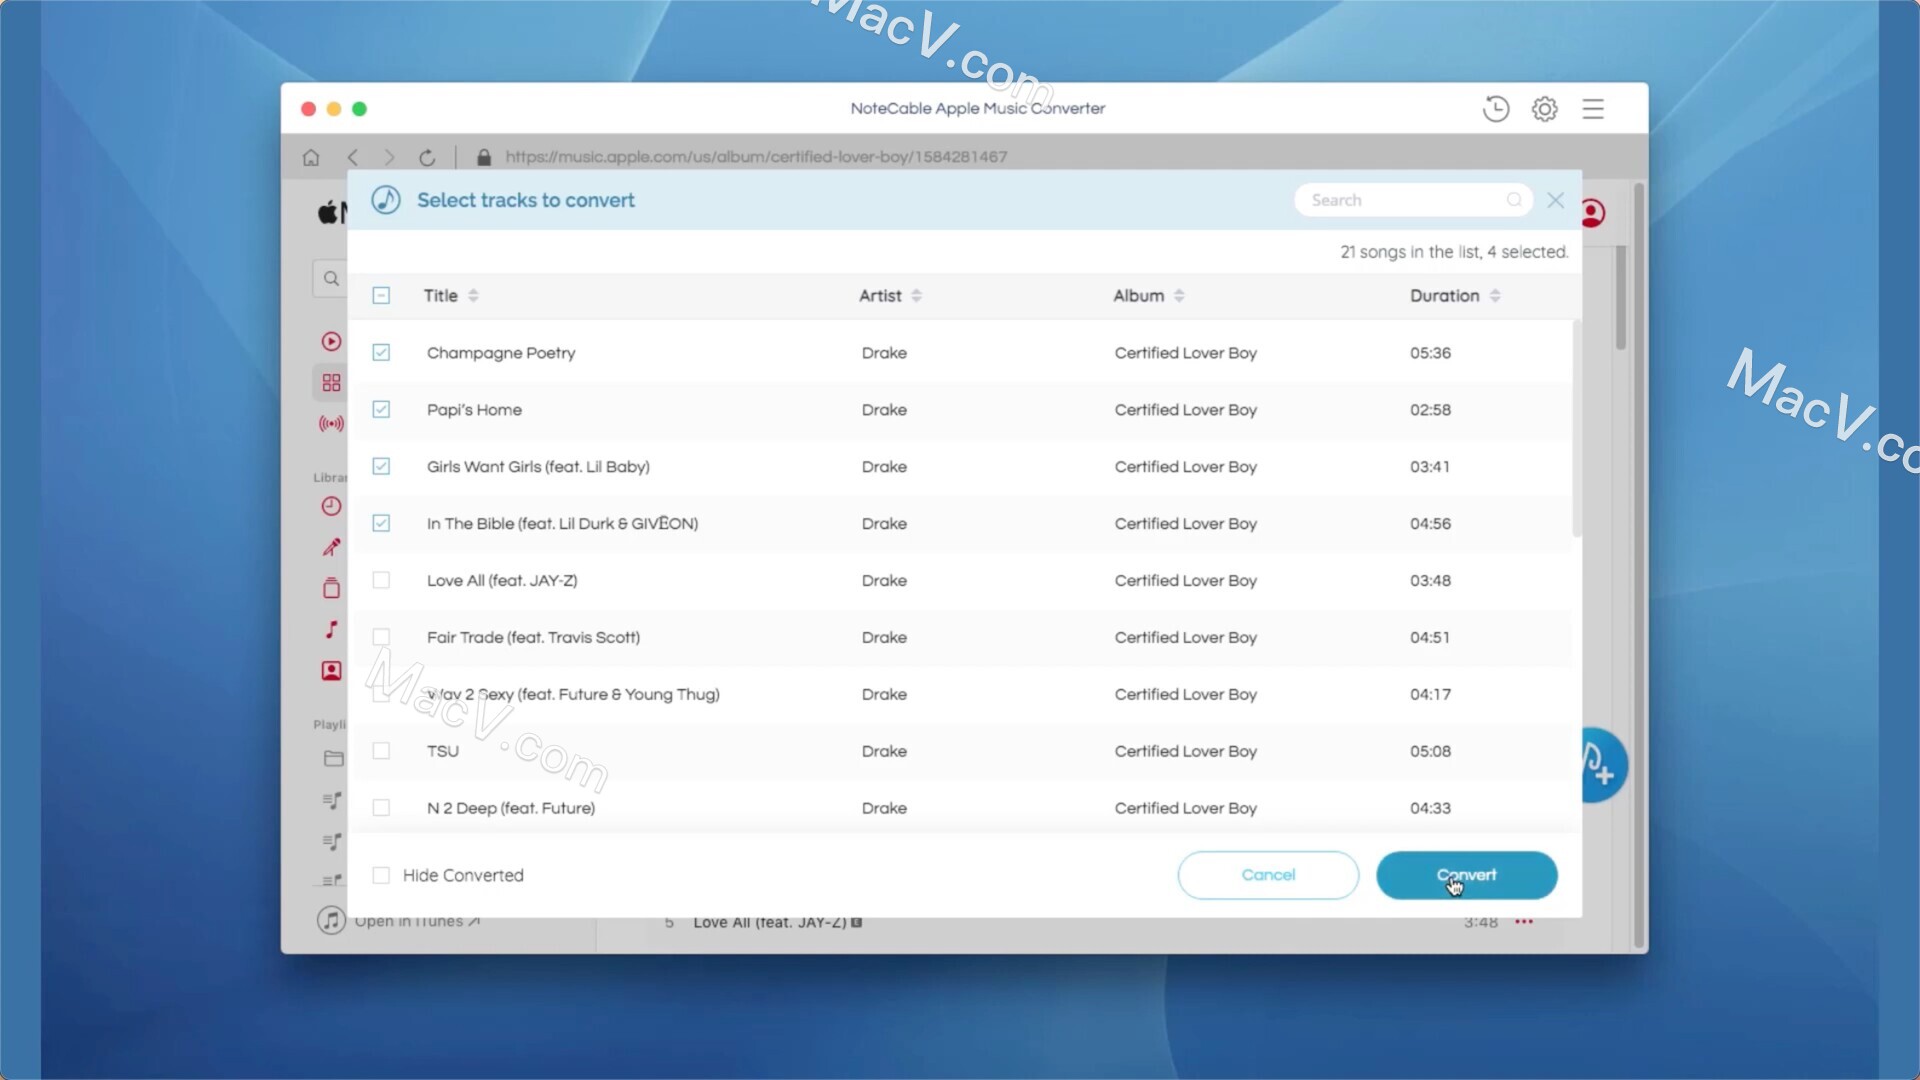1920x1080 pixels.
Task: Uncheck Papi's Home track
Action: tap(381, 410)
